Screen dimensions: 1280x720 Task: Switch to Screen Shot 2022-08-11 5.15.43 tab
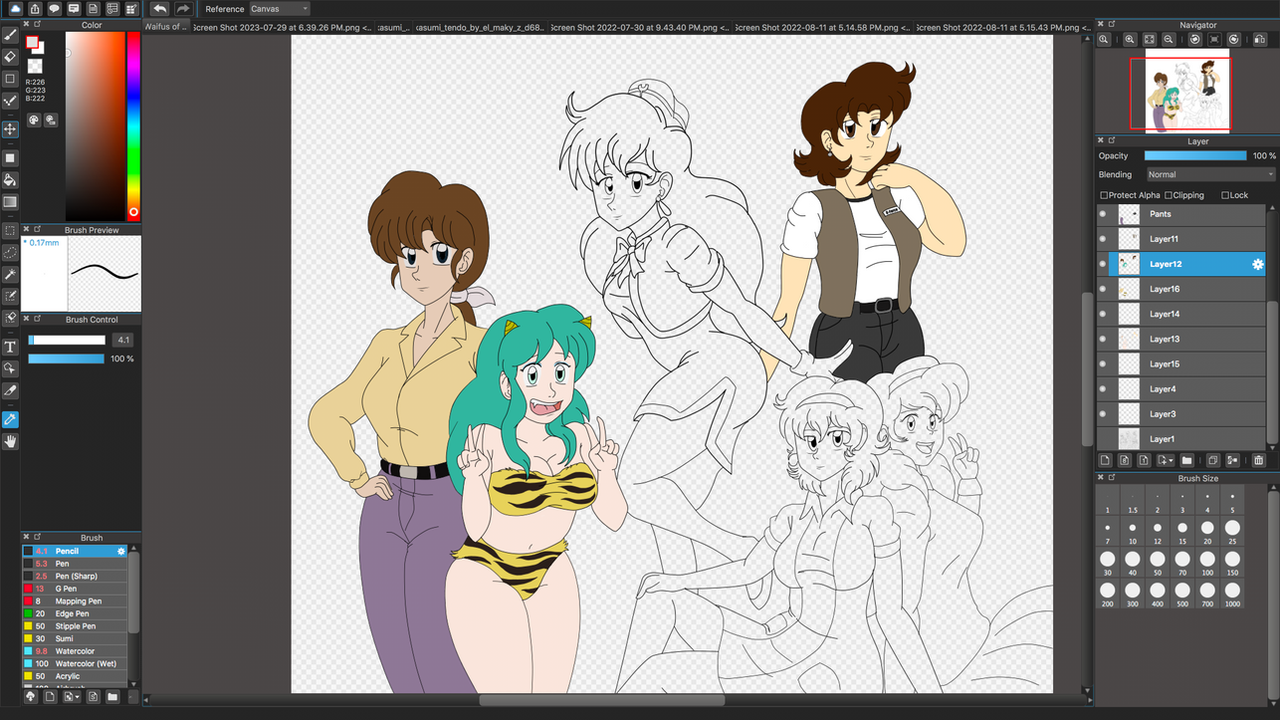pyautogui.click(x=1003, y=26)
